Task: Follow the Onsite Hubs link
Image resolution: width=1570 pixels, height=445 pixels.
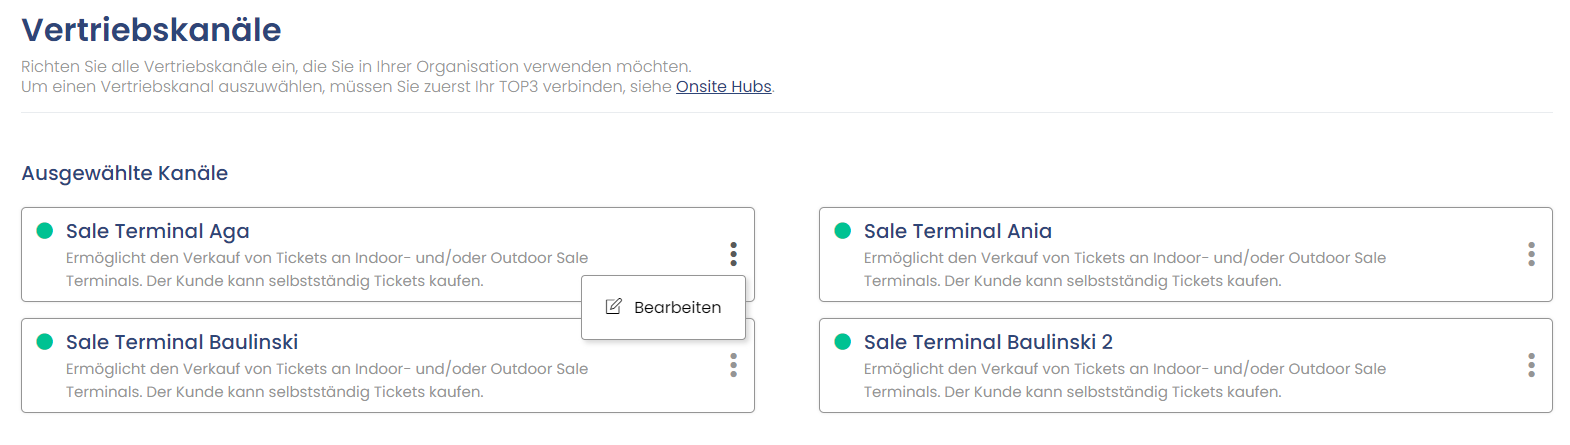Action: (724, 87)
